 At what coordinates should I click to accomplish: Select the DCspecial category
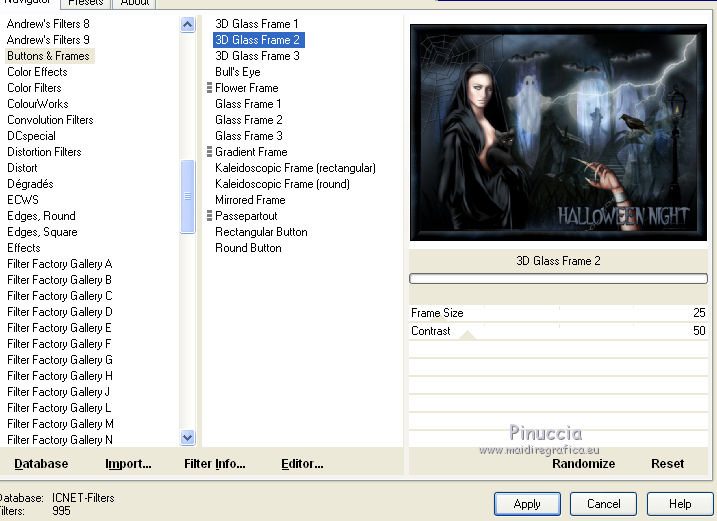[x=32, y=136]
